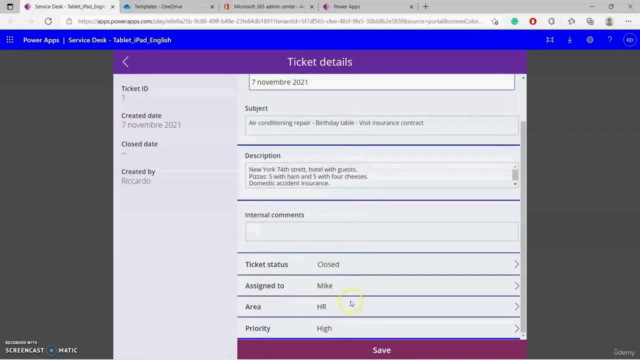Open the browser profile icon
Screen dimensions: 640x360
coord(609,21)
